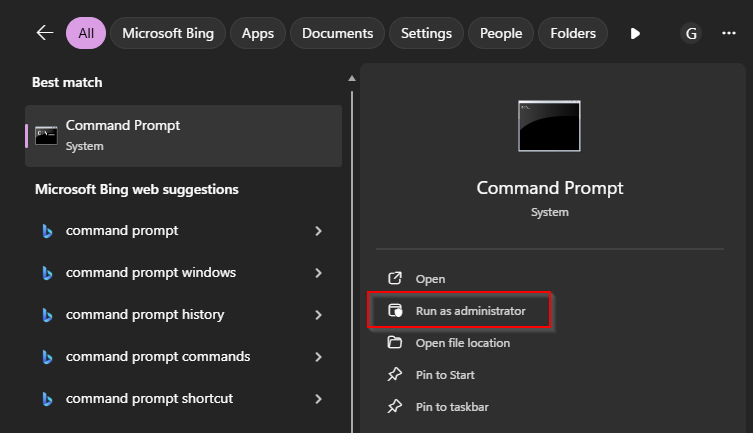Click the Bing icon next to 'command prompt'
This screenshot has width=753, height=433.
click(x=47, y=231)
